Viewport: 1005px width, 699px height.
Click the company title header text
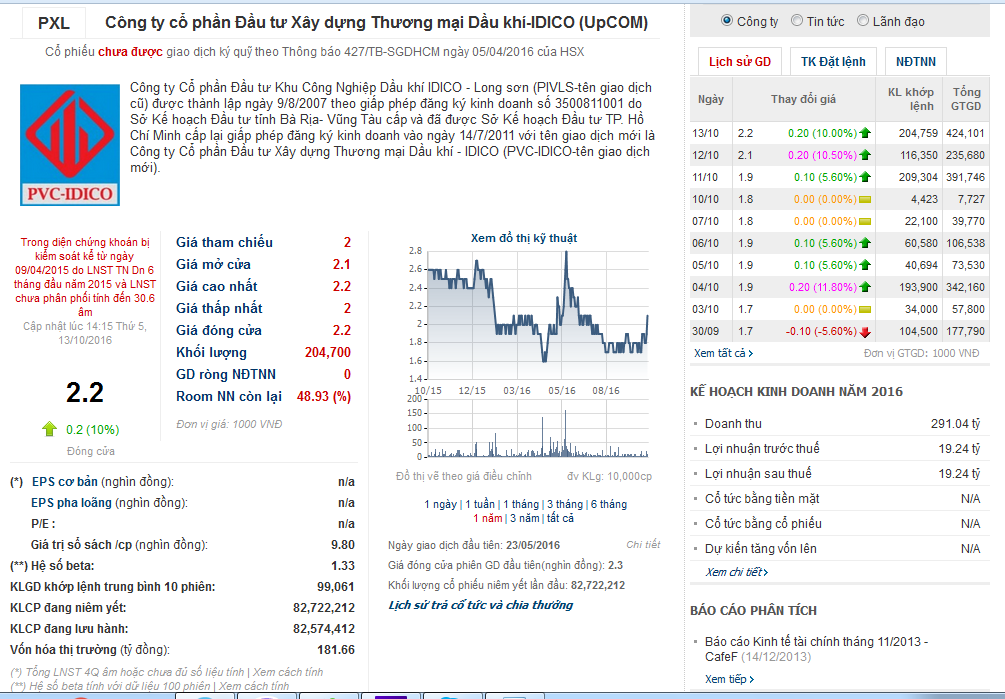click(x=376, y=23)
